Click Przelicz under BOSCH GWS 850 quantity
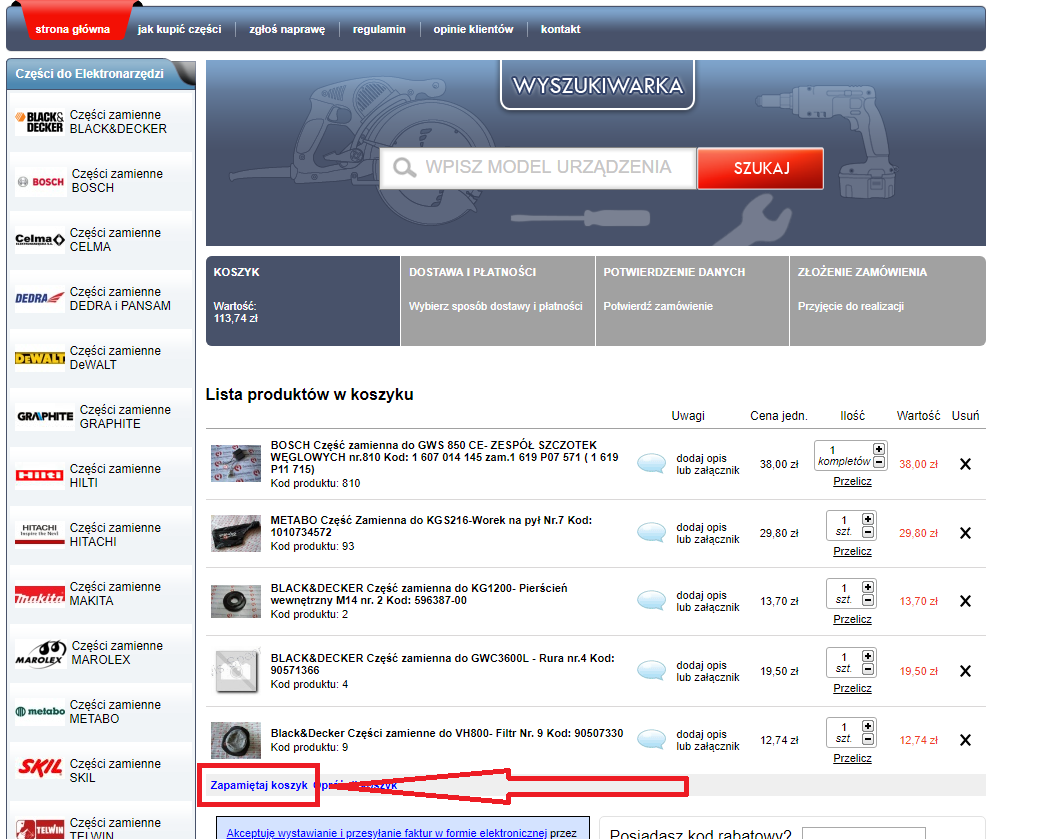 852,481
